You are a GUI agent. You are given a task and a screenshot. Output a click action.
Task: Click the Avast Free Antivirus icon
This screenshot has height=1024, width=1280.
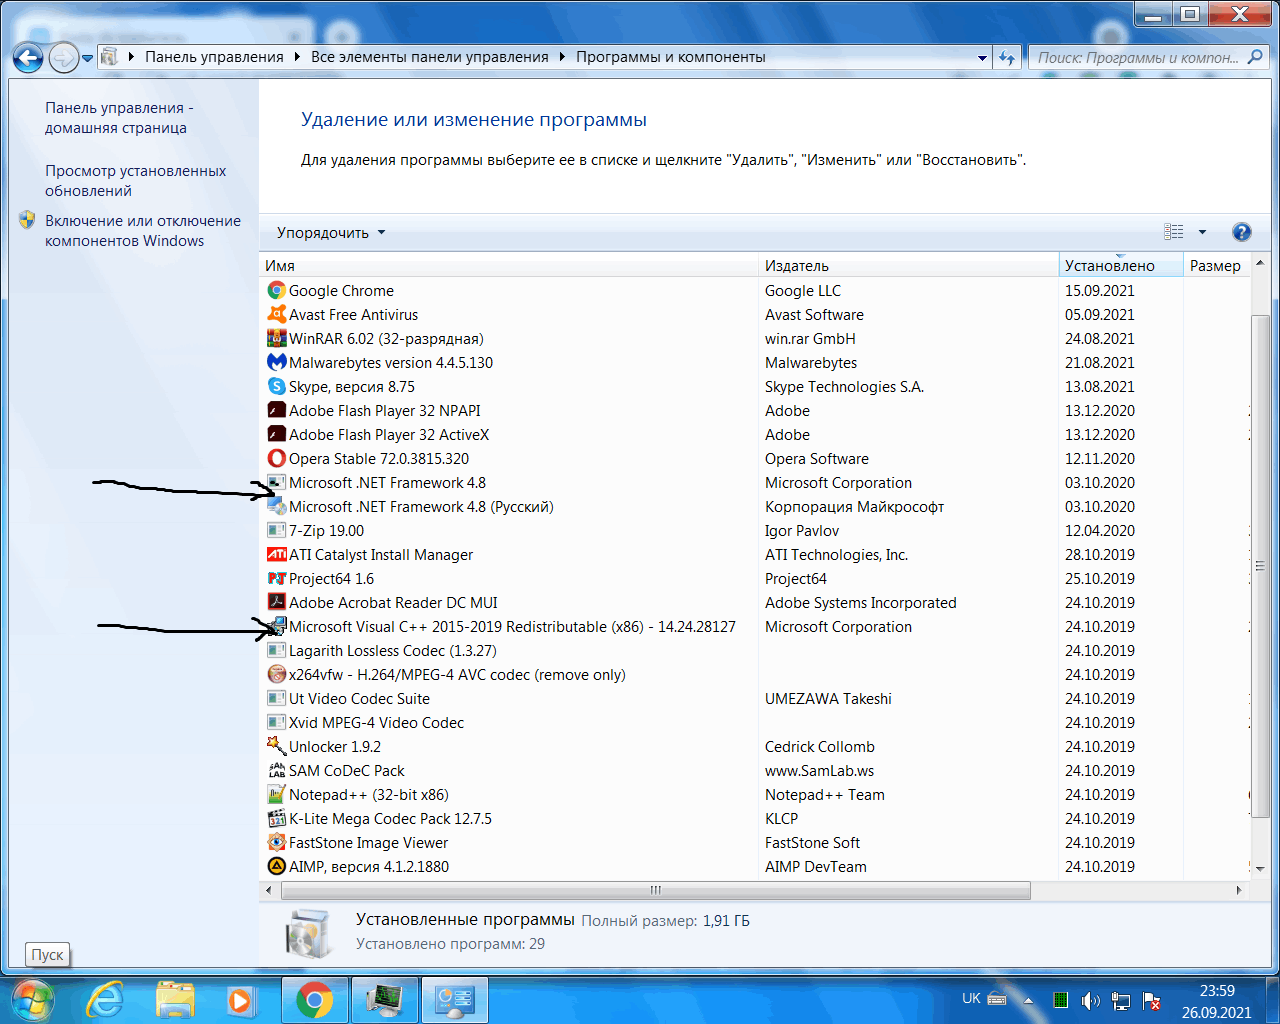pos(277,314)
